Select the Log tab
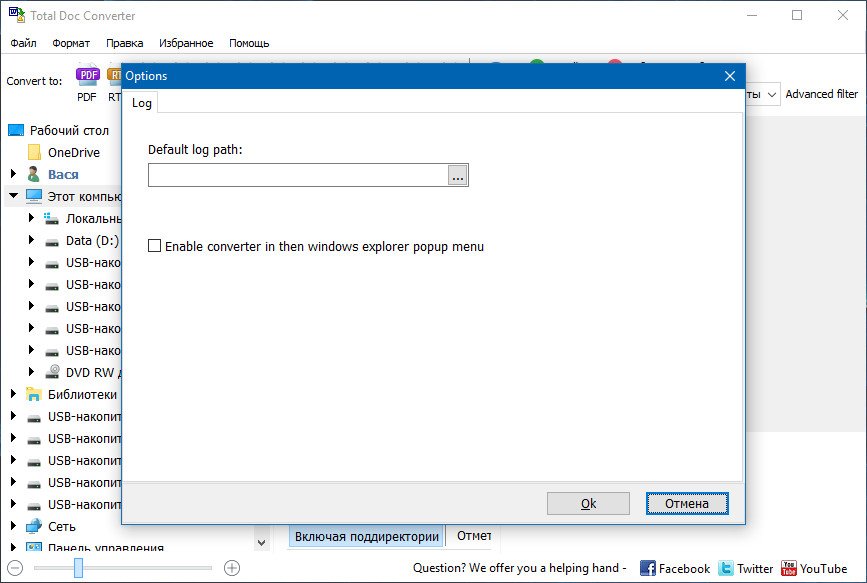867x583 pixels. pos(142,103)
